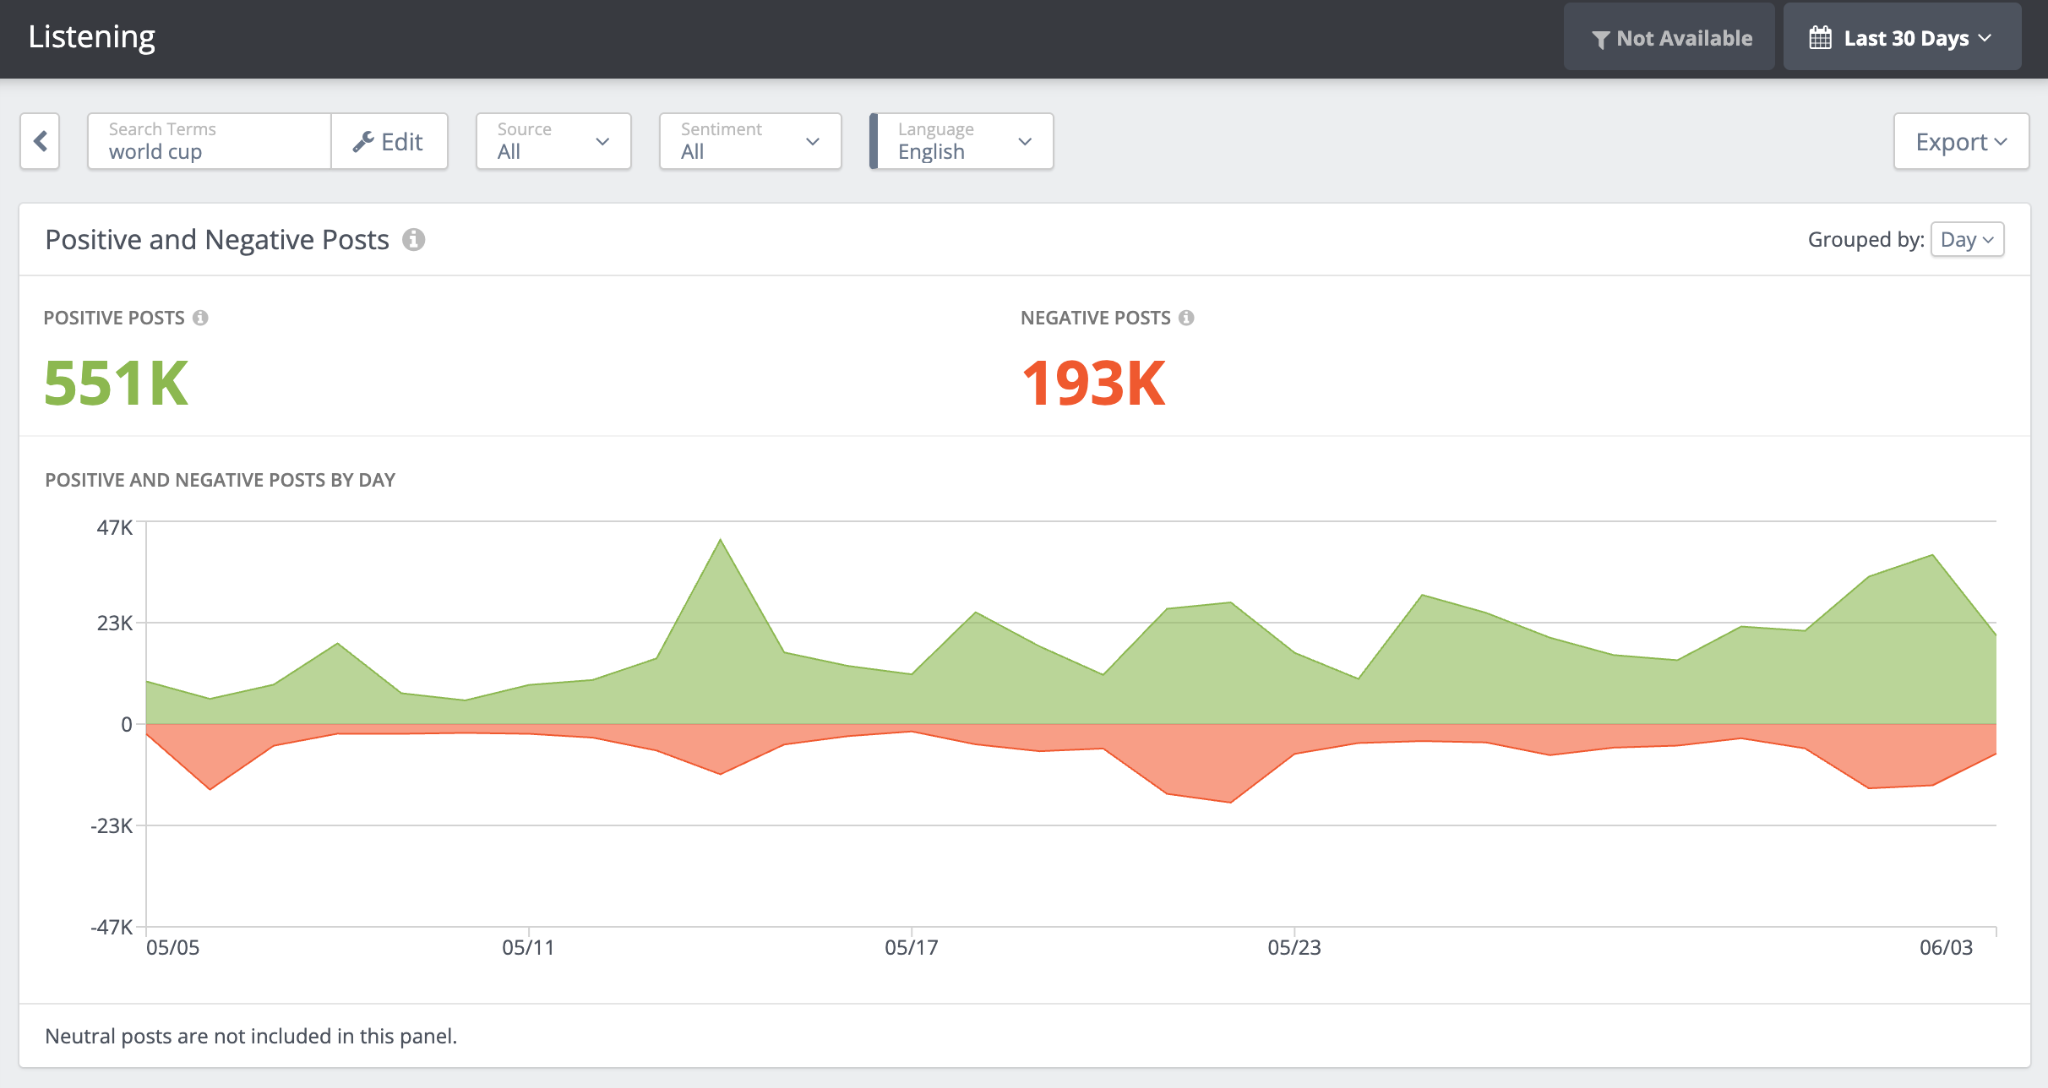Screen dimensions: 2048x1088
Task: Open the Language English dropdown
Action: (962, 141)
